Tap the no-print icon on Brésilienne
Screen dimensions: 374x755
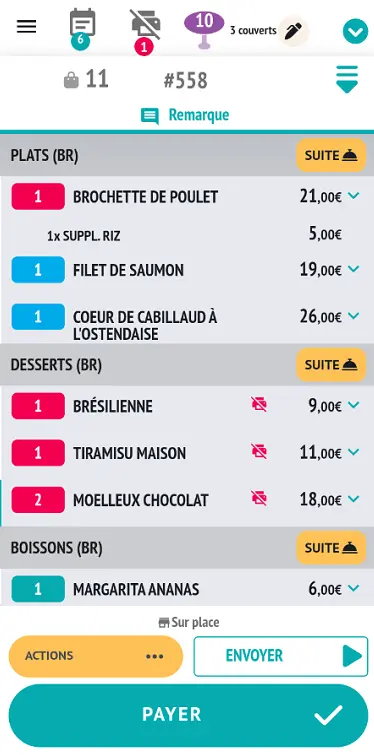(x=259, y=404)
